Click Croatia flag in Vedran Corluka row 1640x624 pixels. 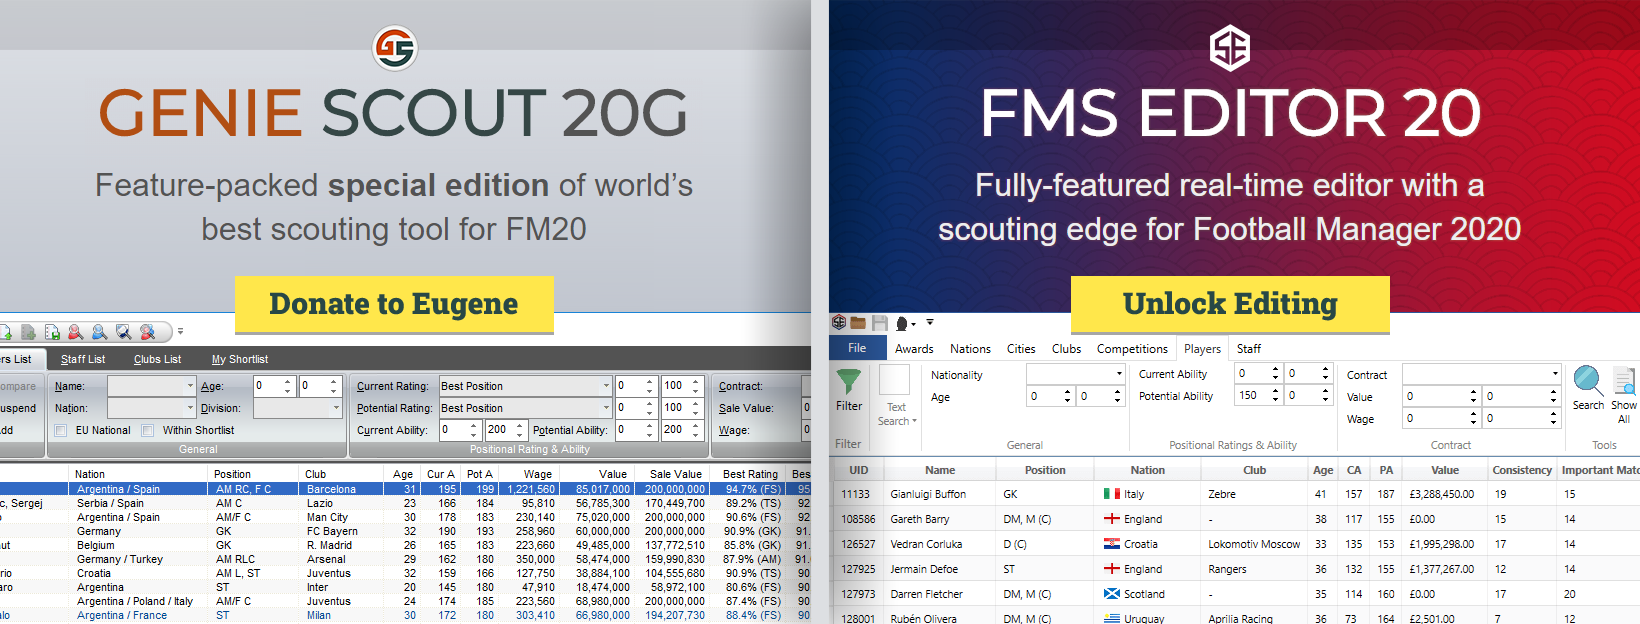1111,544
